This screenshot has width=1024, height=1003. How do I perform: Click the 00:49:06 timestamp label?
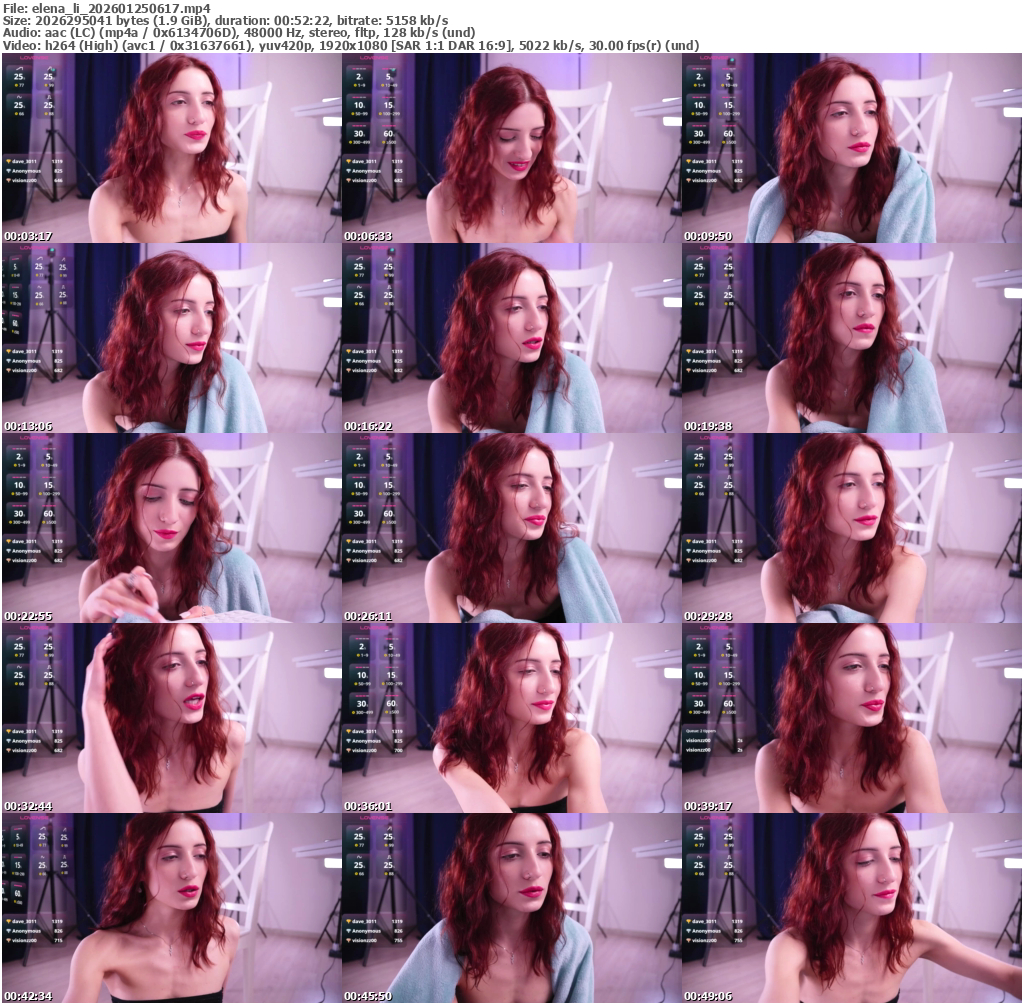tap(708, 996)
